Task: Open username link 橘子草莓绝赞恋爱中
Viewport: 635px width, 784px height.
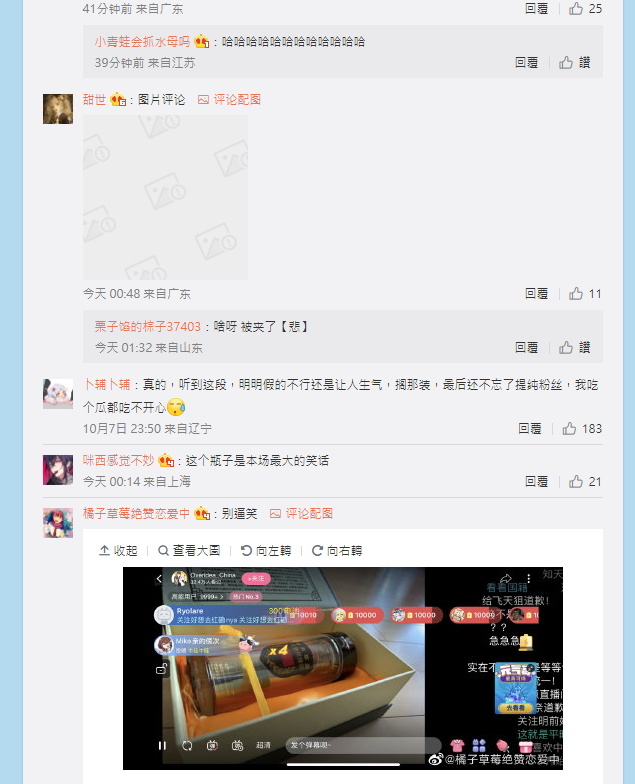Action: 136,514
